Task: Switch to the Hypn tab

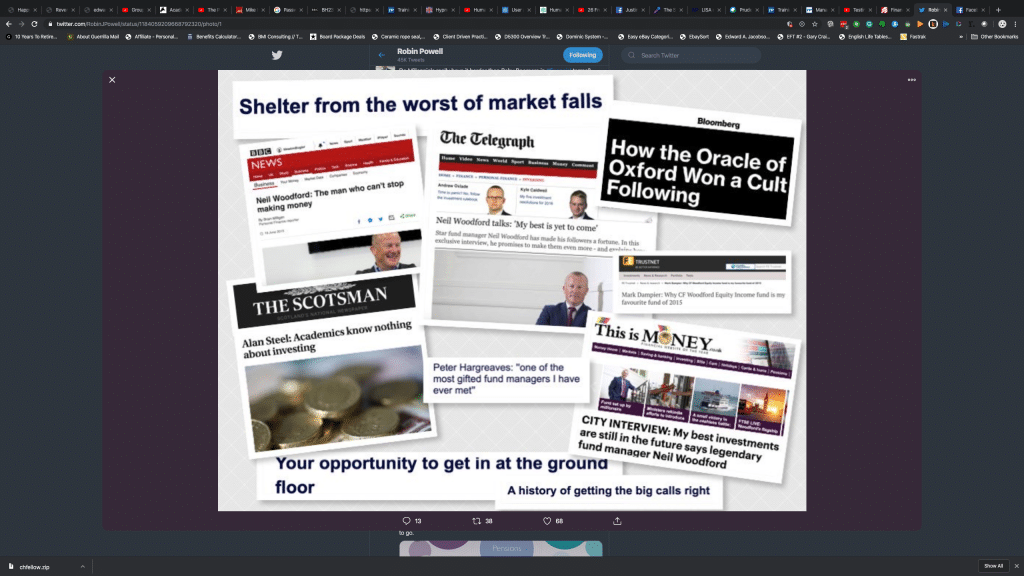Action: pos(438,10)
